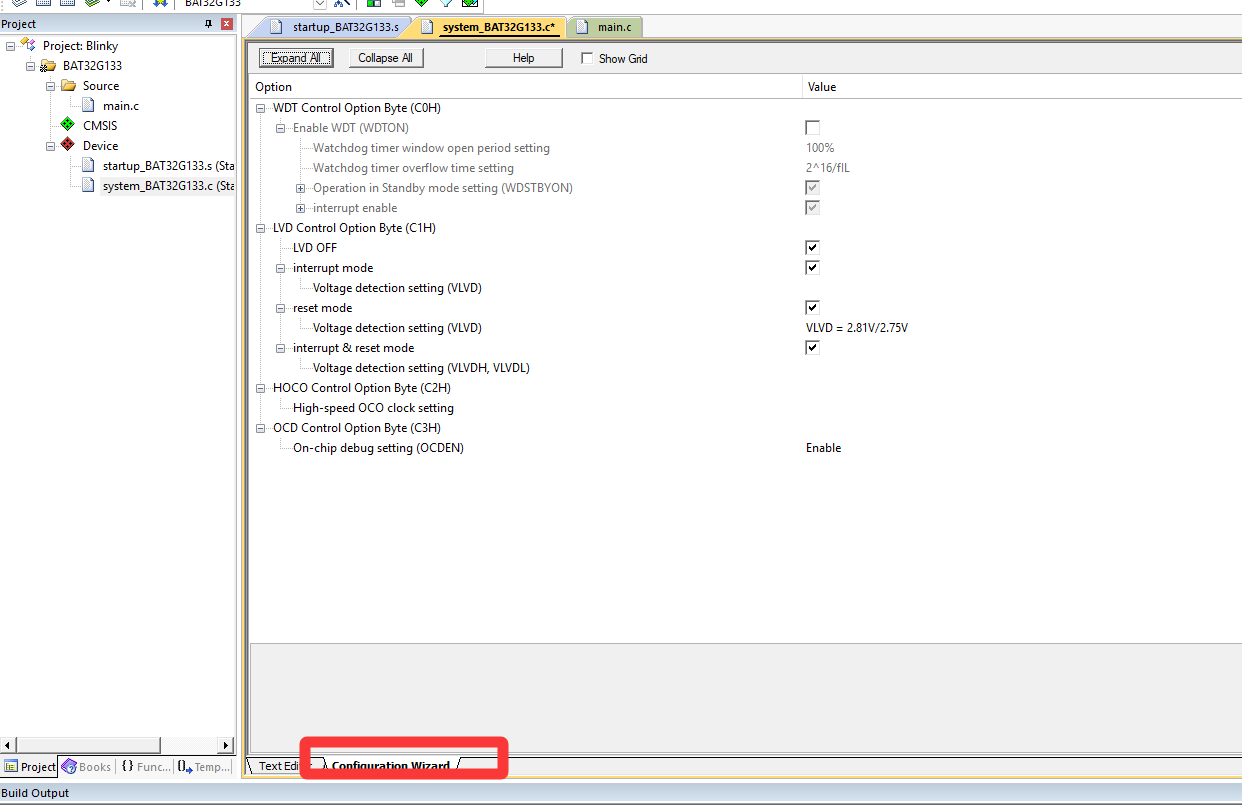Collapse the Enable WDT (WDTON) node
The width and height of the screenshot is (1242, 807).
click(x=281, y=128)
